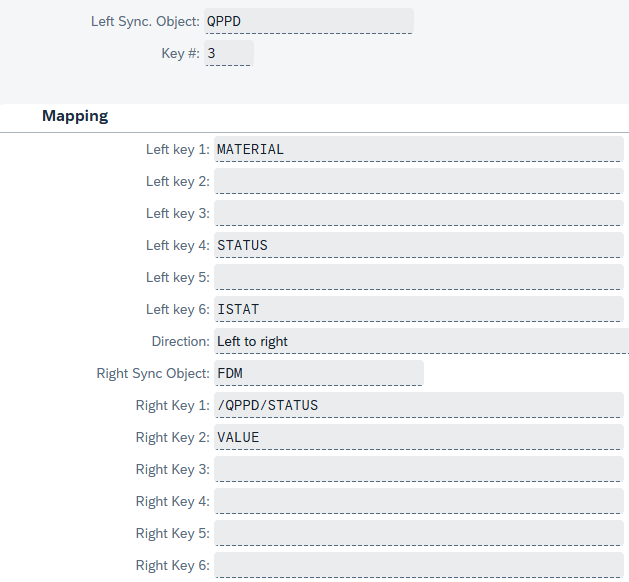Select the Key # field showing 3

click(229, 53)
